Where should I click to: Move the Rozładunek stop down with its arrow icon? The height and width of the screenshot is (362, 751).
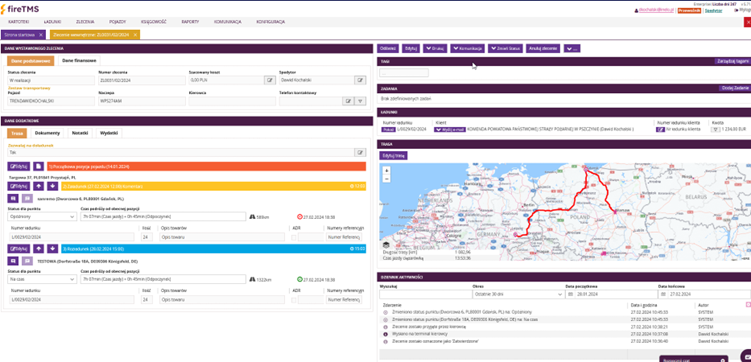coord(53,249)
